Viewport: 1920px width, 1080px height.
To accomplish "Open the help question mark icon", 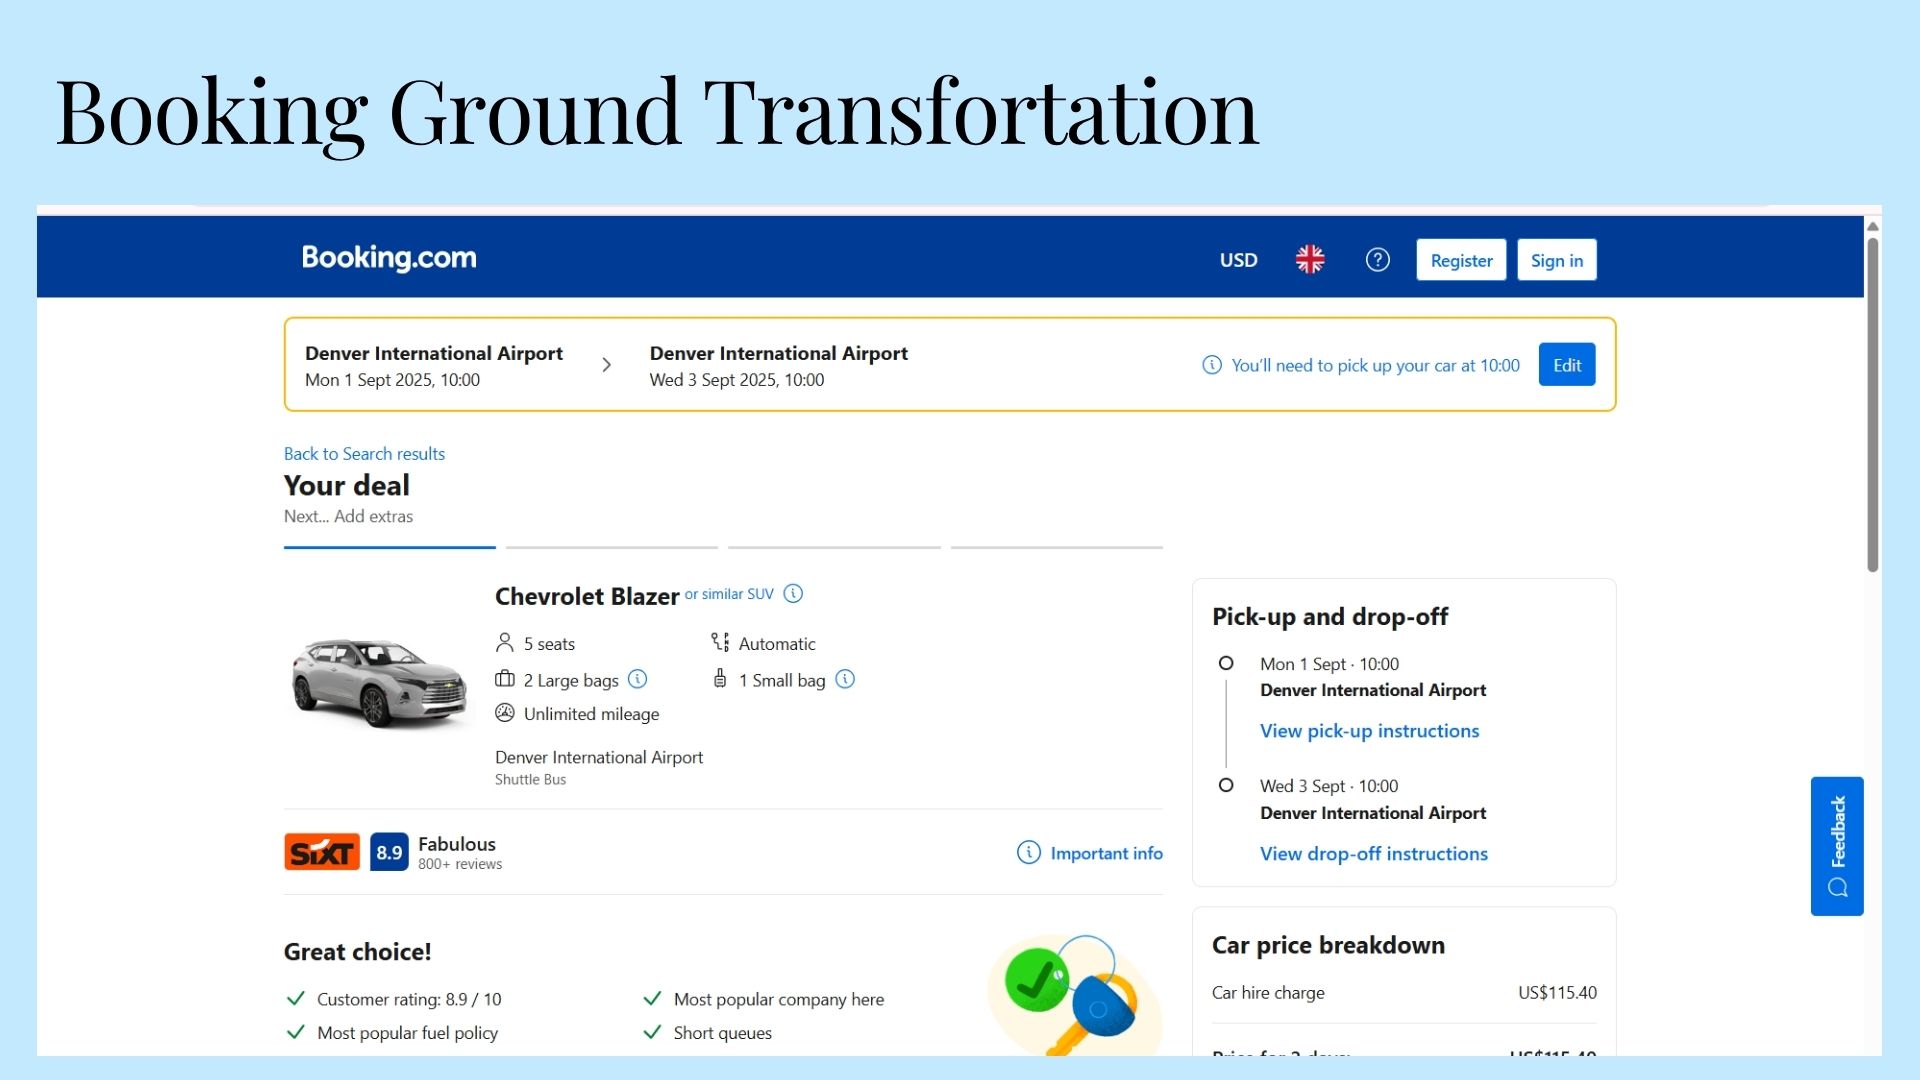I will point(1378,260).
